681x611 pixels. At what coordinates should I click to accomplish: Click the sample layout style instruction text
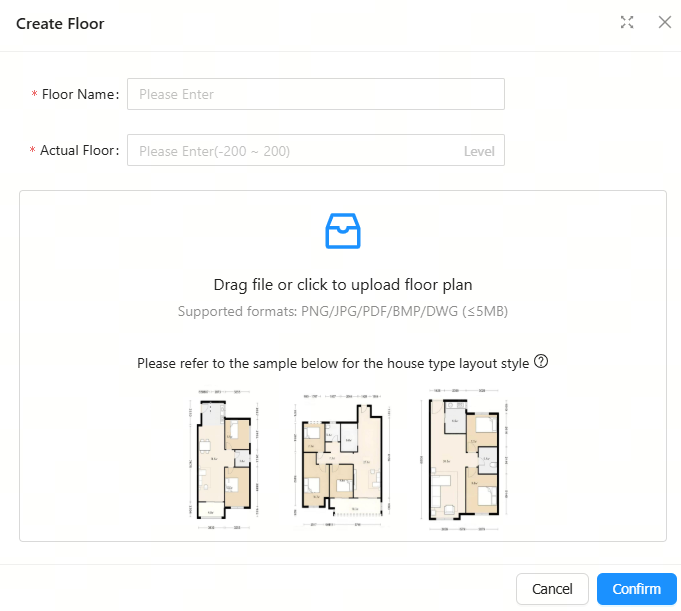pyautogui.click(x=333, y=363)
